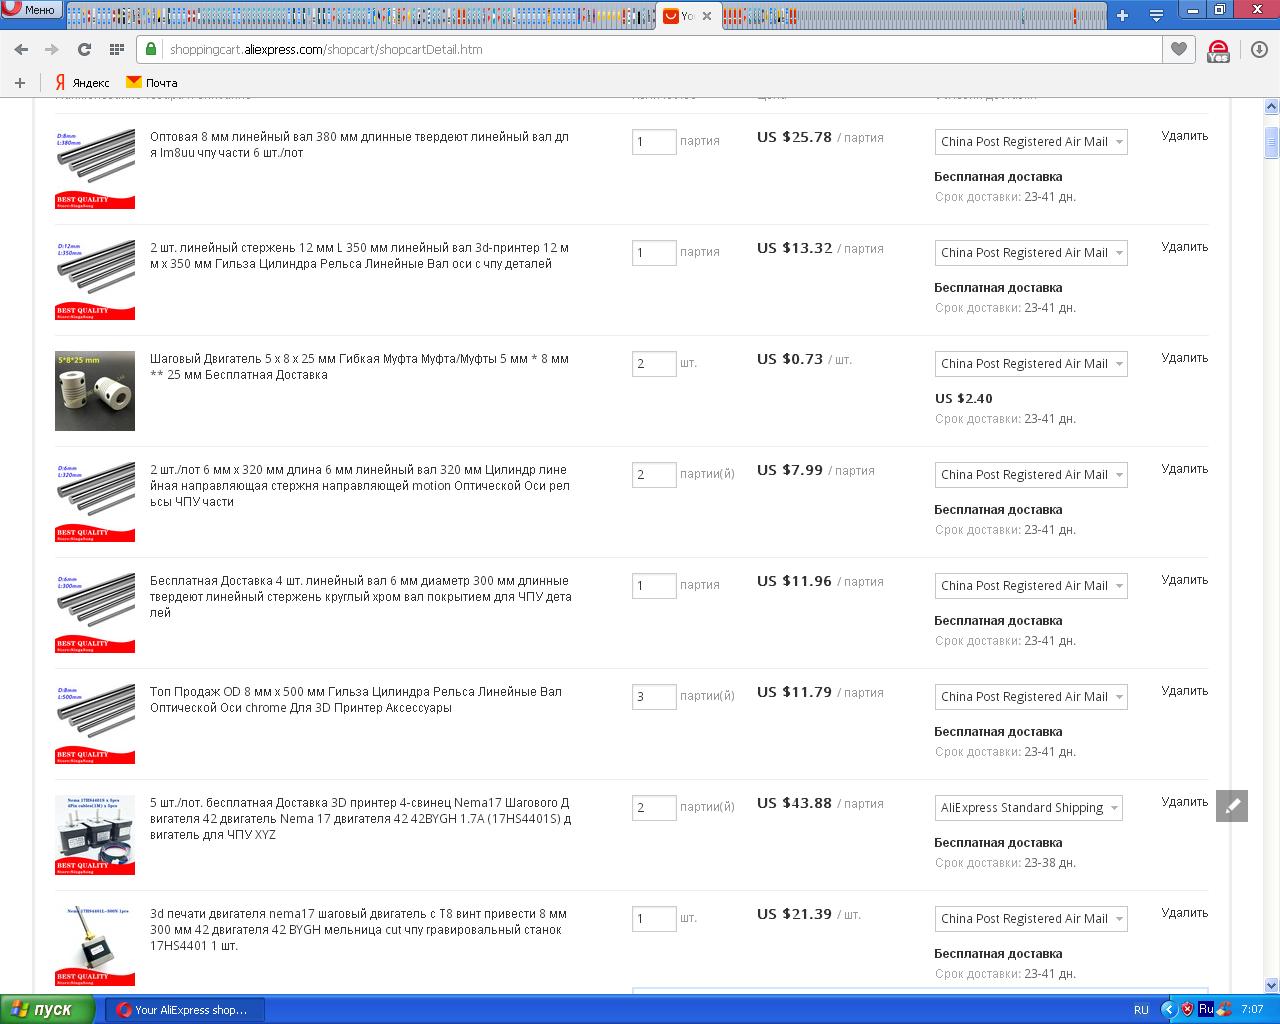Open shipping dropdown for the $0.73 coupling
This screenshot has height=1024, width=1280.
[1031, 364]
